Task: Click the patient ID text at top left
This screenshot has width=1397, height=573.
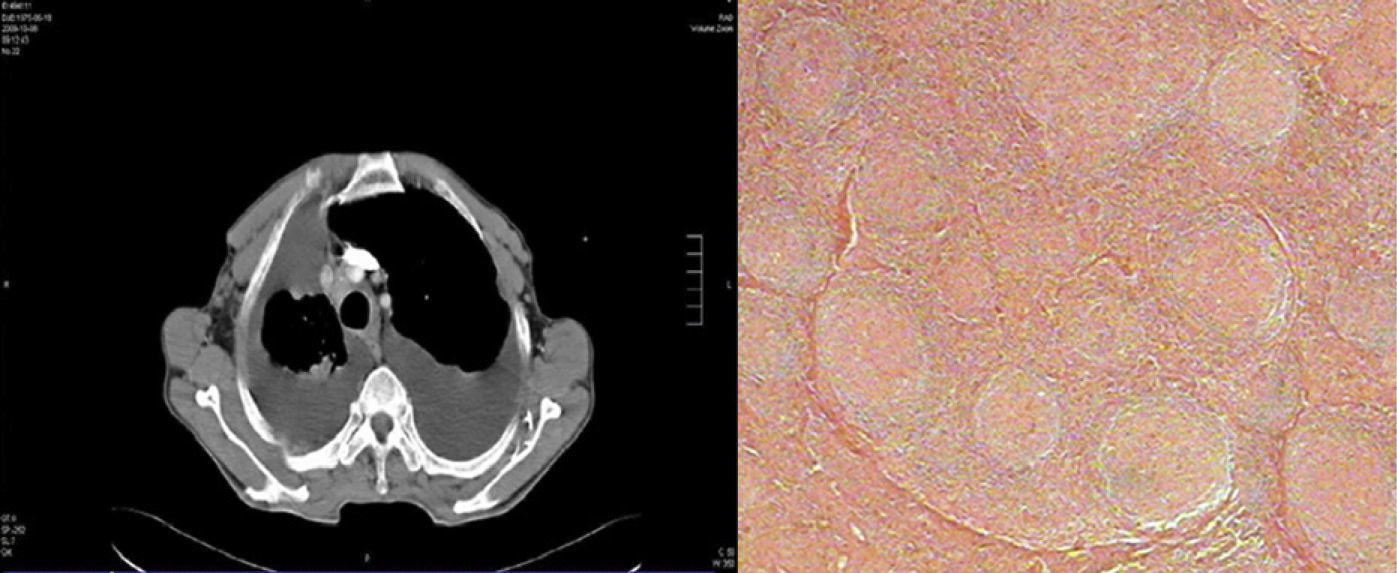Action: tap(18, 5)
